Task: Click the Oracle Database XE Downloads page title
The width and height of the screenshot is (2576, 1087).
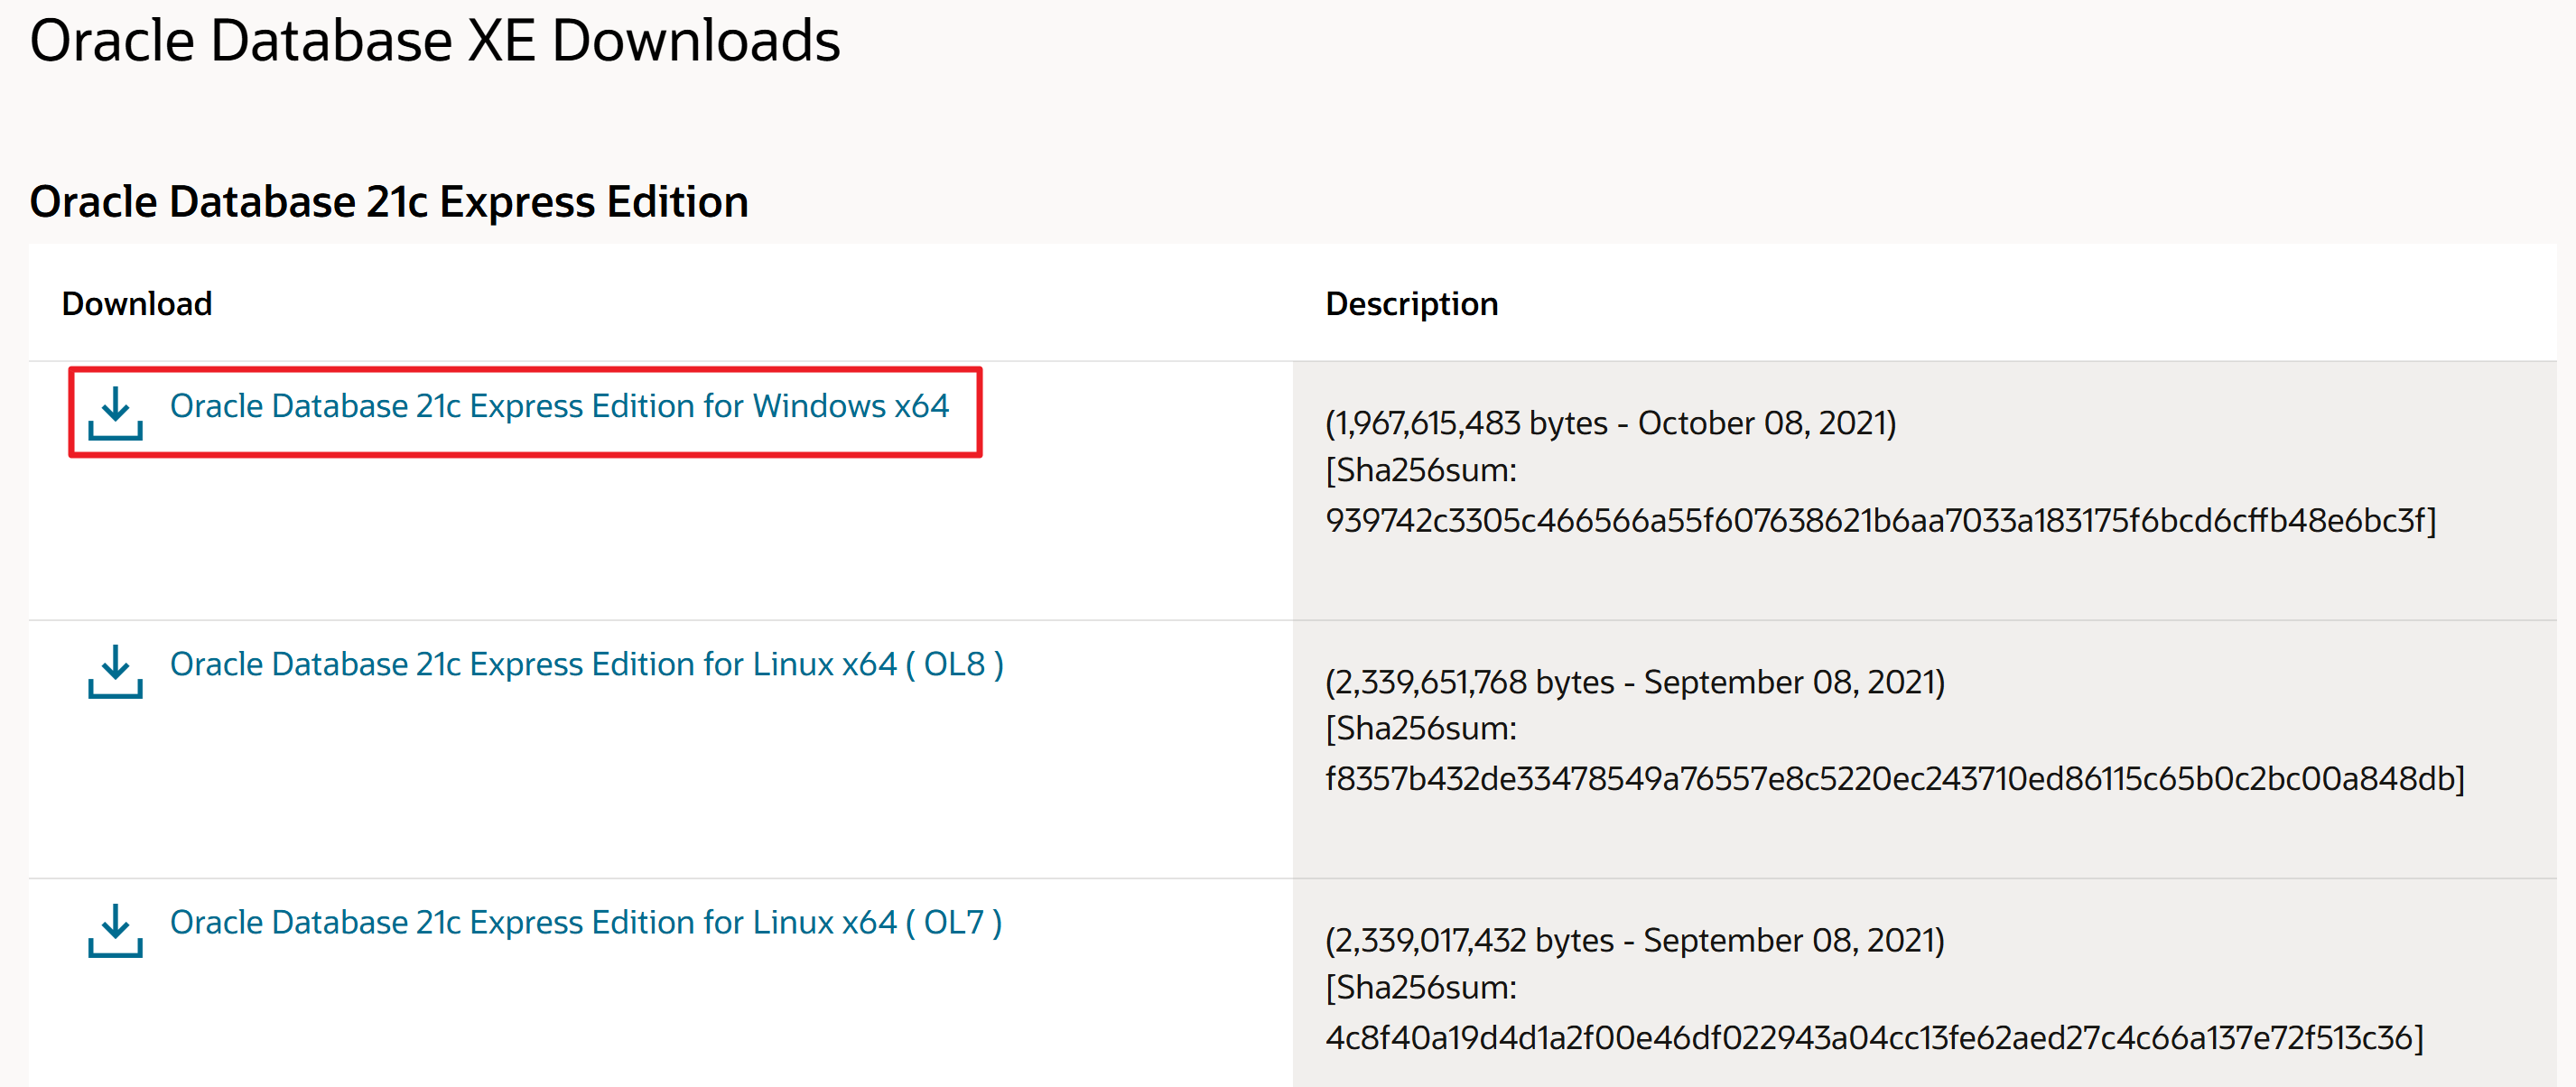Action: (x=435, y=41)
